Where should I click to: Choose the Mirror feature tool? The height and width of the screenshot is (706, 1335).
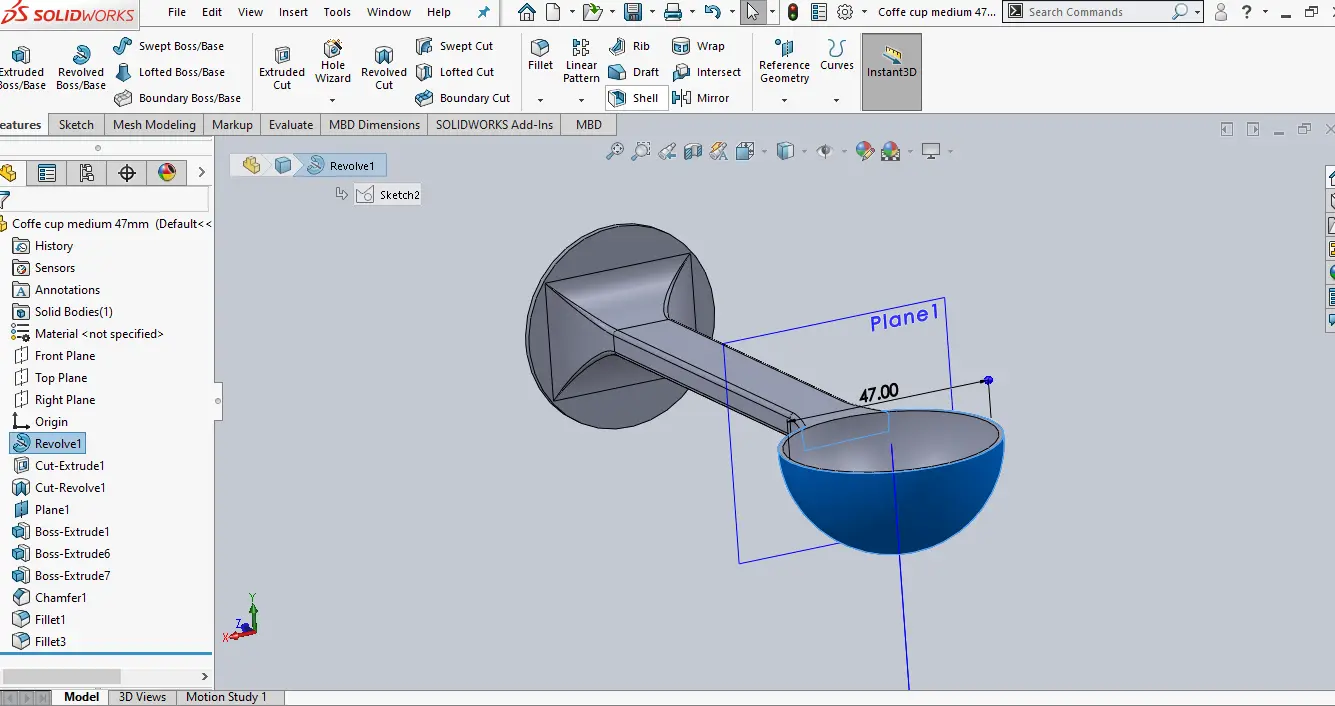coord(702,98)
